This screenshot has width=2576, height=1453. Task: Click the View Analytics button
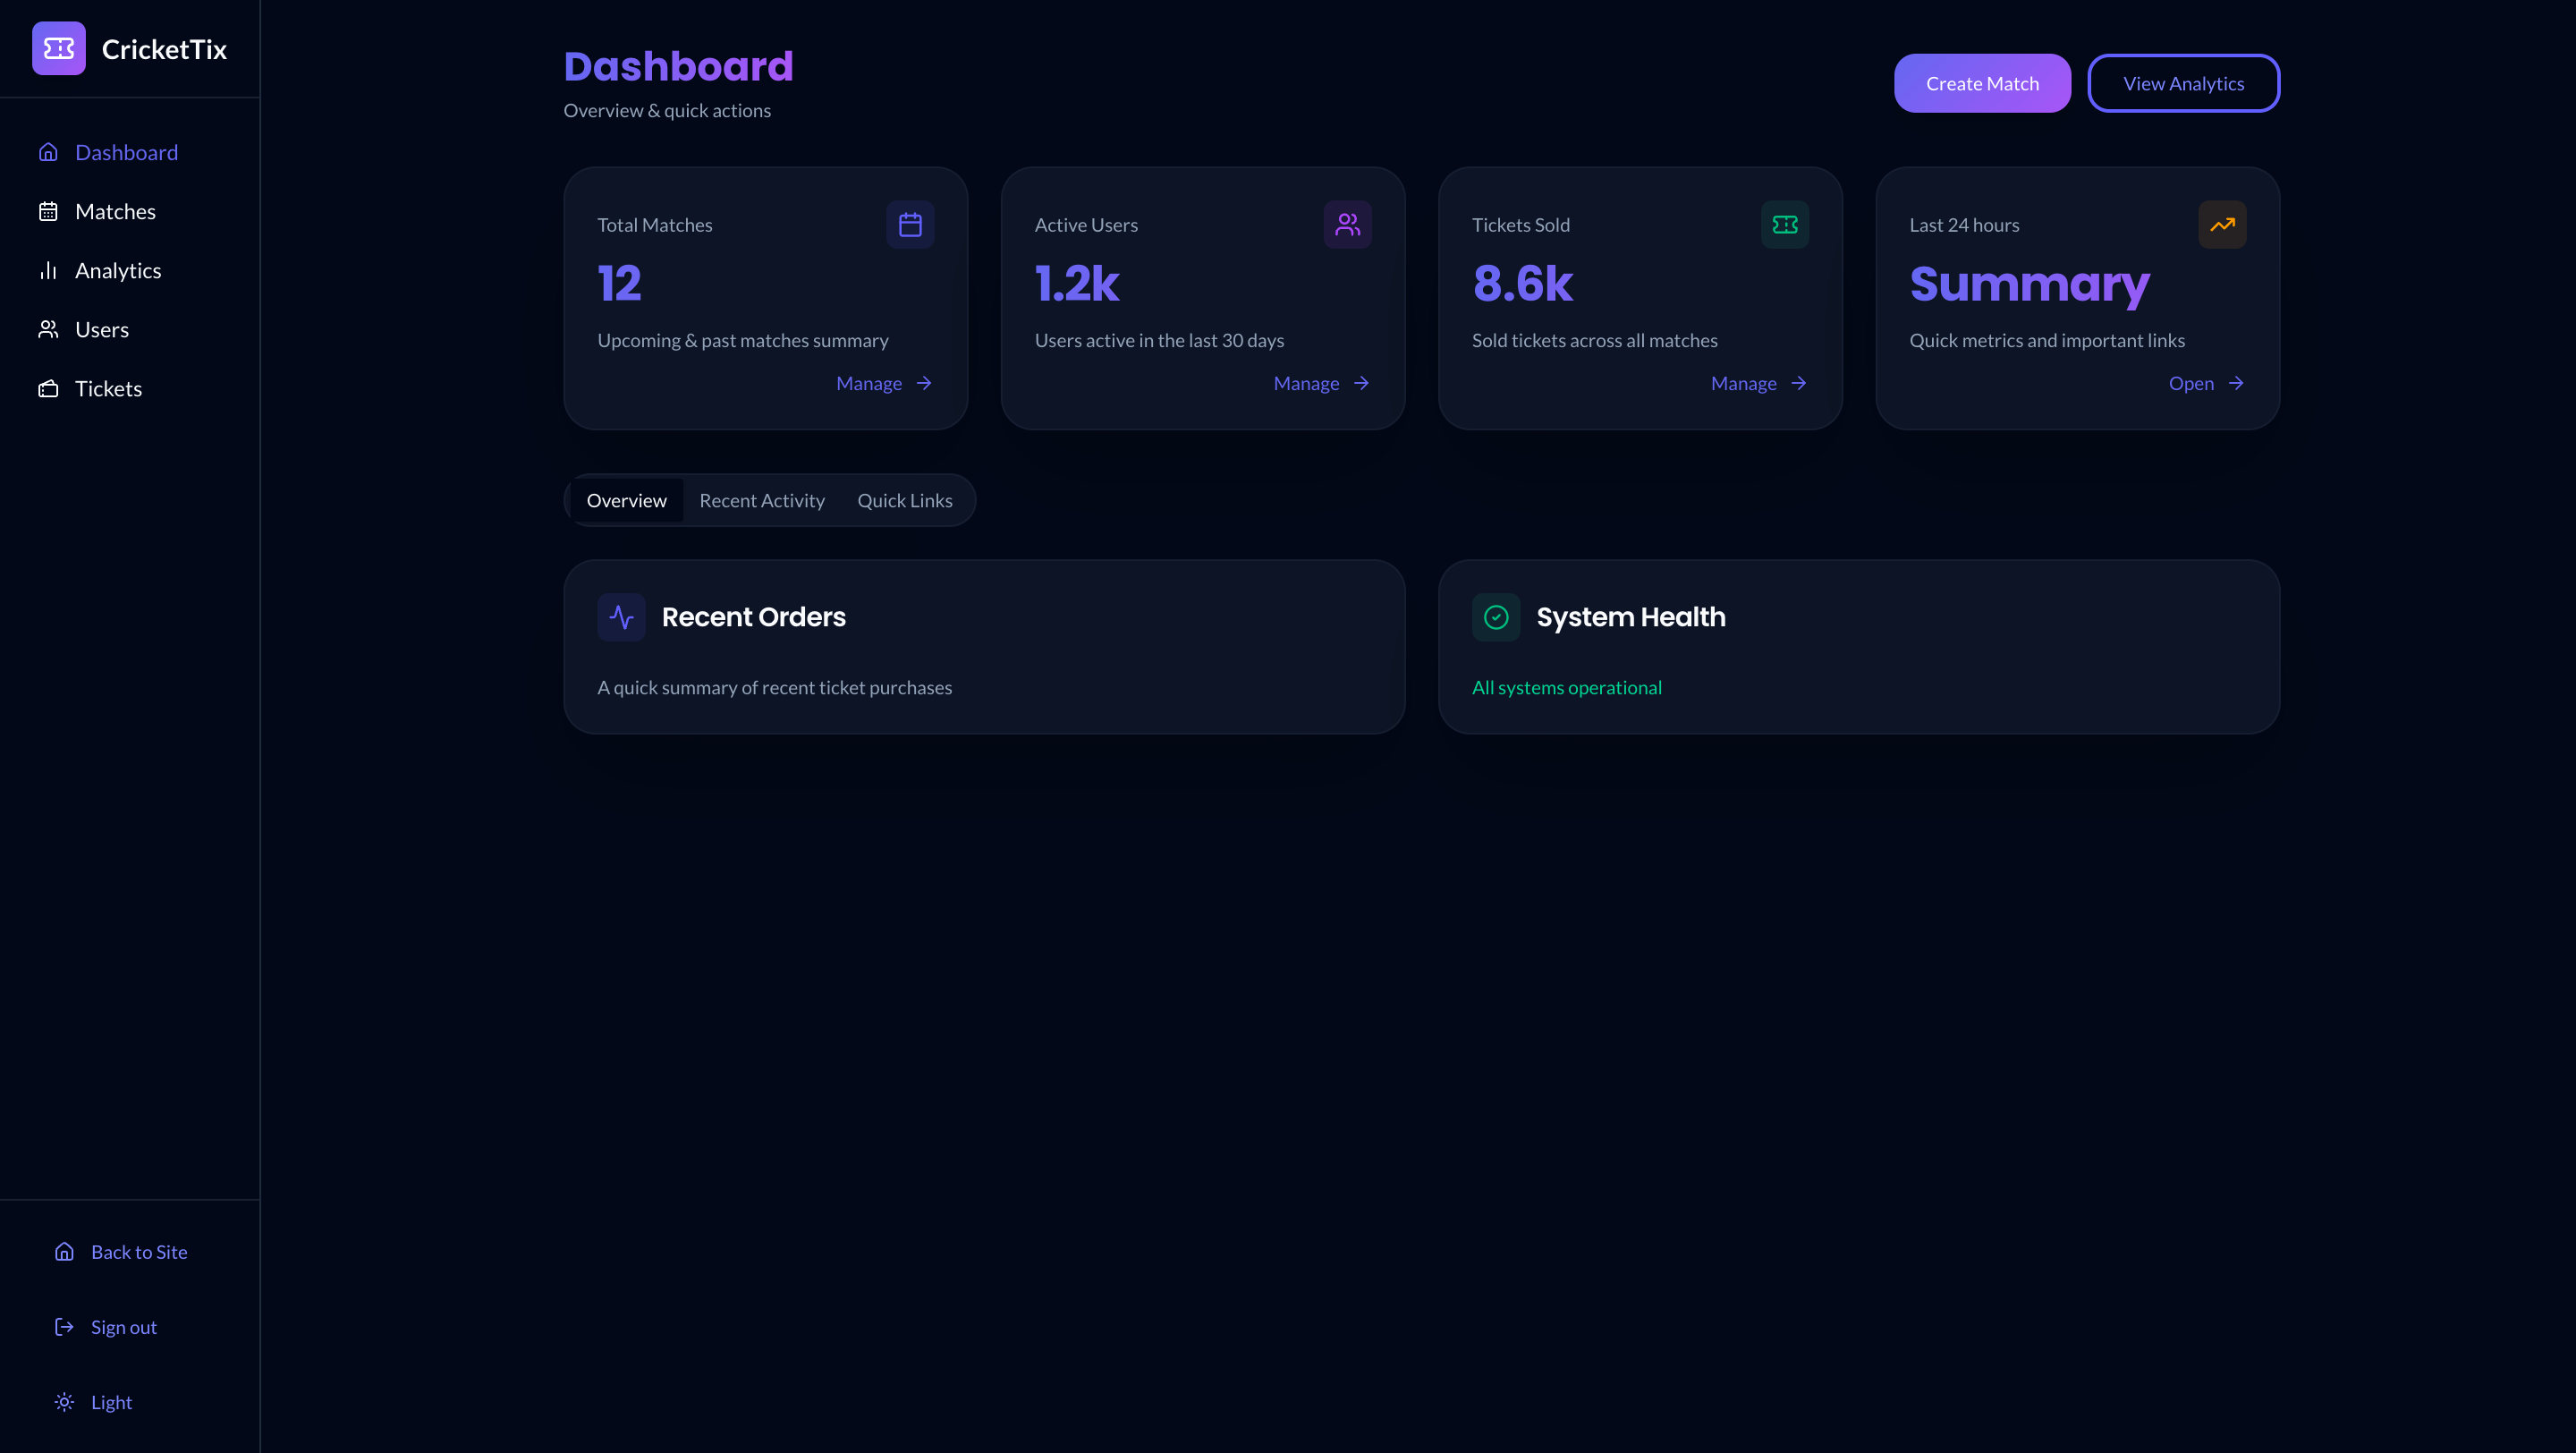pos(2182,84)
